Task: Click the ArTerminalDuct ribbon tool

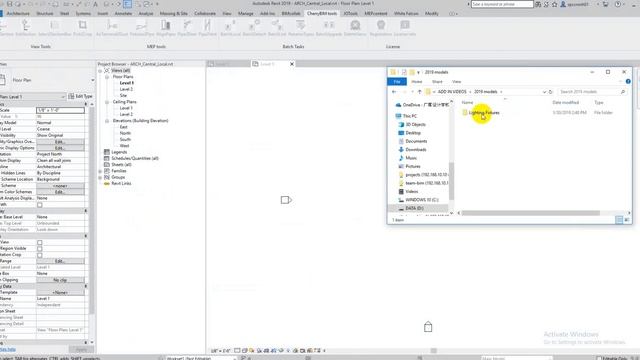Action: click(112, 28)
